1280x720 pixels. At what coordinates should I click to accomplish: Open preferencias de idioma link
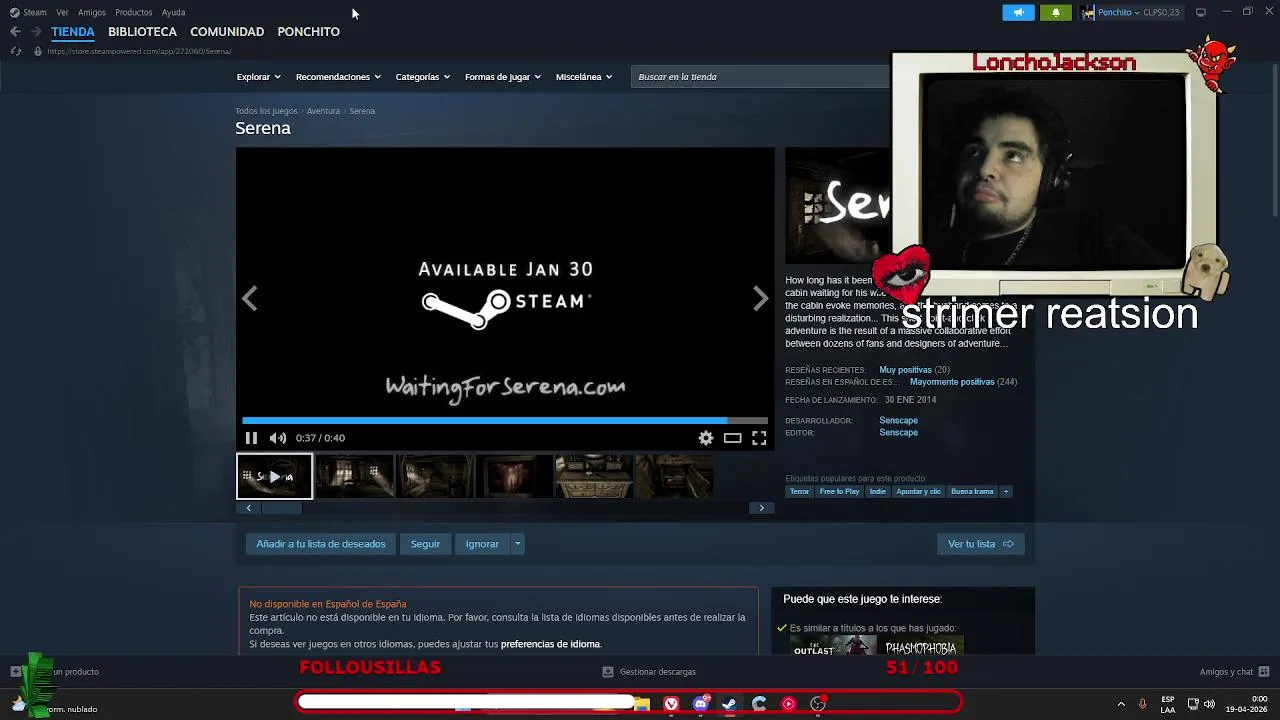point(550,645)
